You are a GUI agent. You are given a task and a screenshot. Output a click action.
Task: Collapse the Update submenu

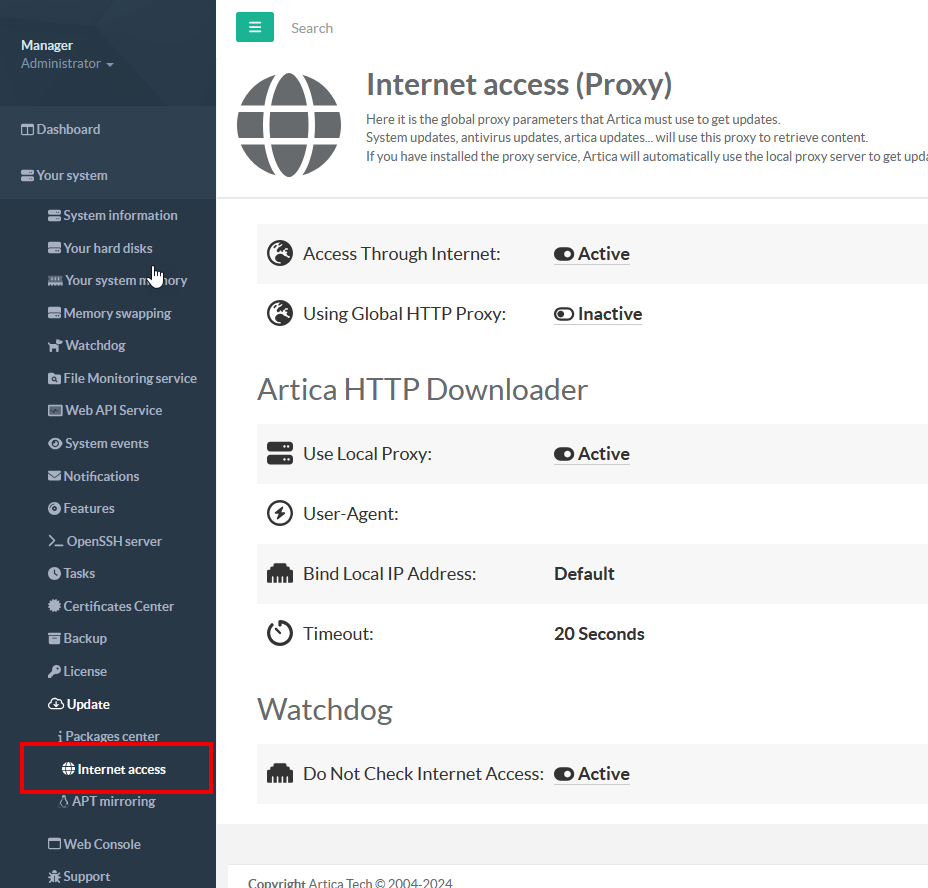(88, 705)
